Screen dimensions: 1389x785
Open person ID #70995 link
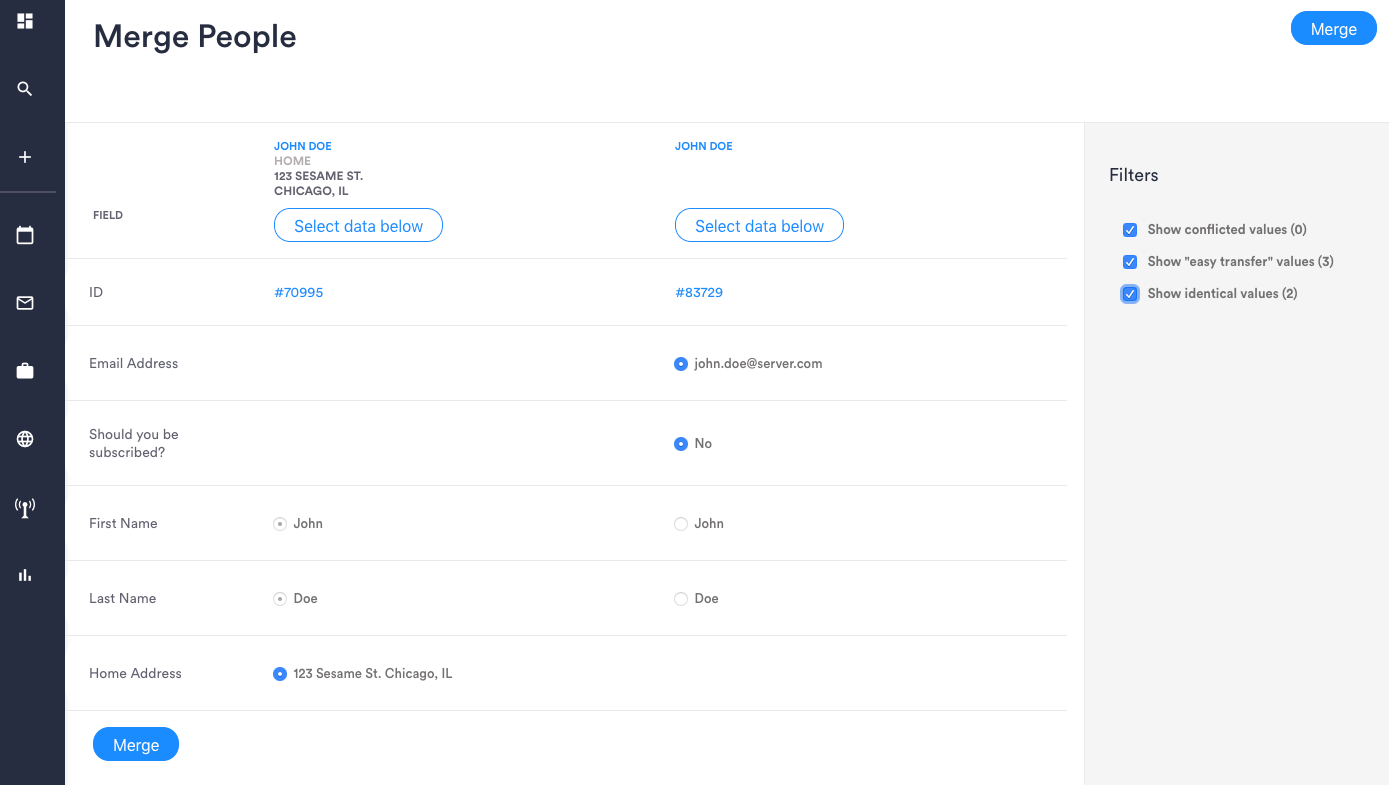(x=299, y=293)
